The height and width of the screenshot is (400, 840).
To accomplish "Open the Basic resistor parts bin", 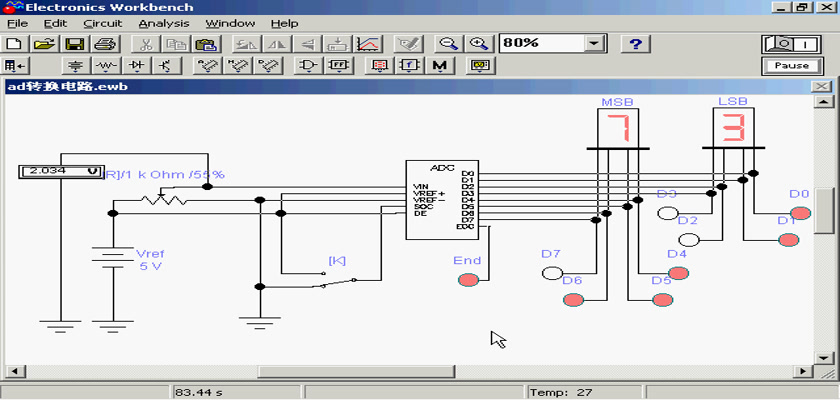I will (107, 66).
